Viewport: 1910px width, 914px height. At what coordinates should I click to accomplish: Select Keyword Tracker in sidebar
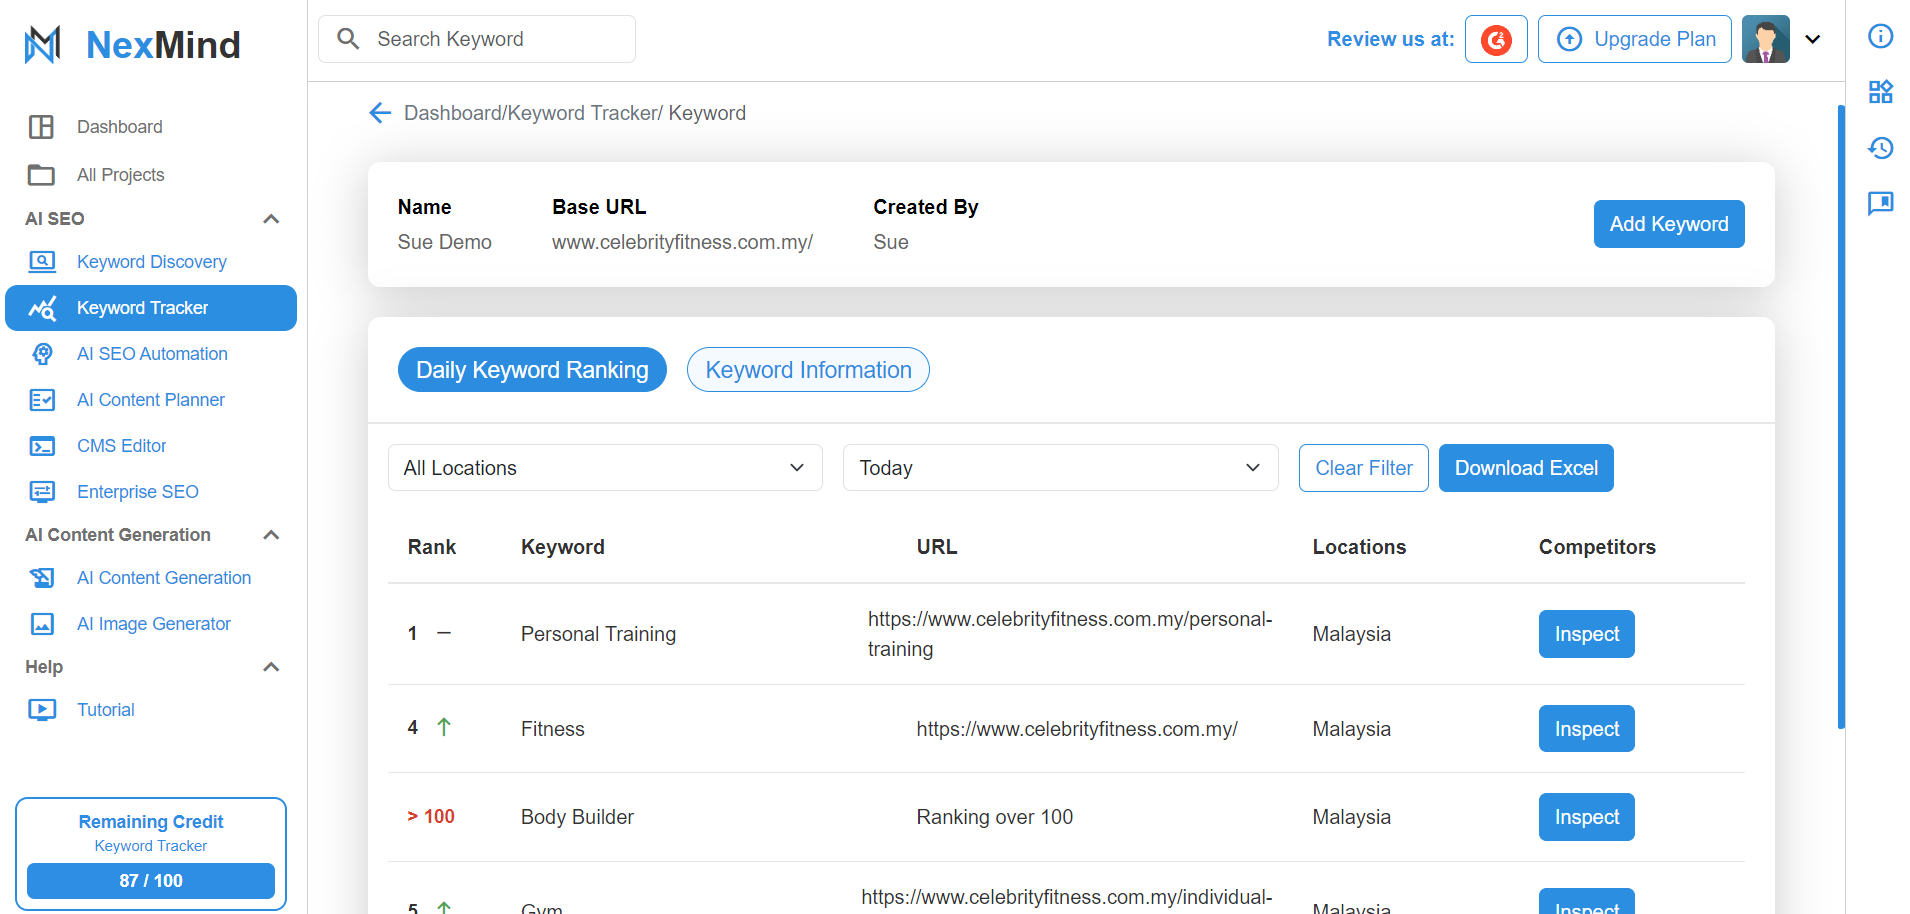pos(151,308)
